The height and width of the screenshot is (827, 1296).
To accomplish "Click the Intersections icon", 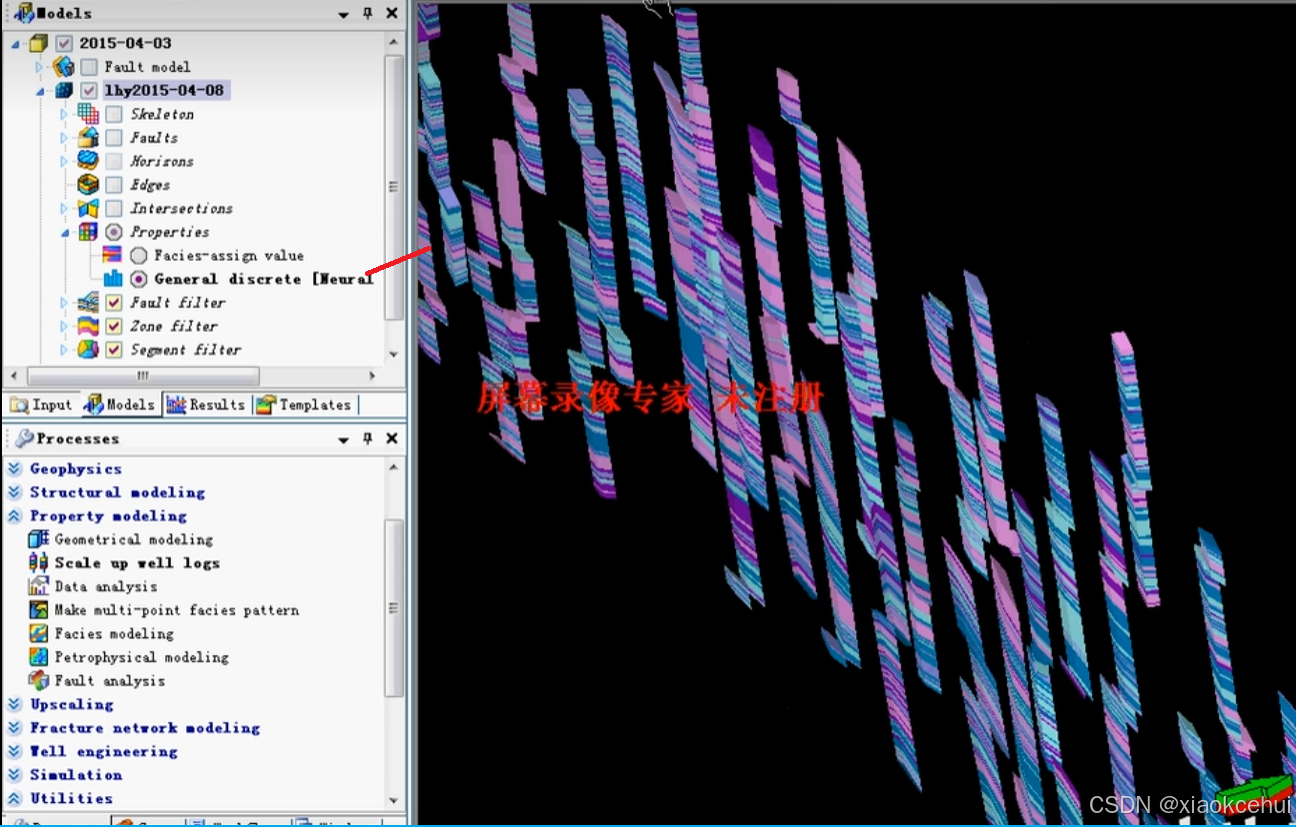I will (88, 208).
